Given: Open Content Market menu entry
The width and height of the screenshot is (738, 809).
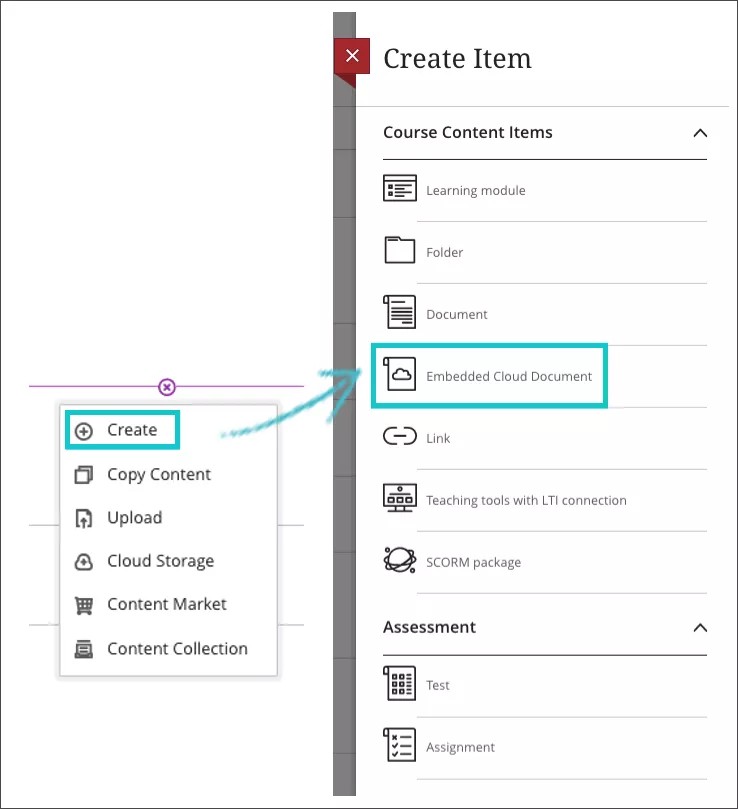Looking at the screenshot, I should (166, 604).
